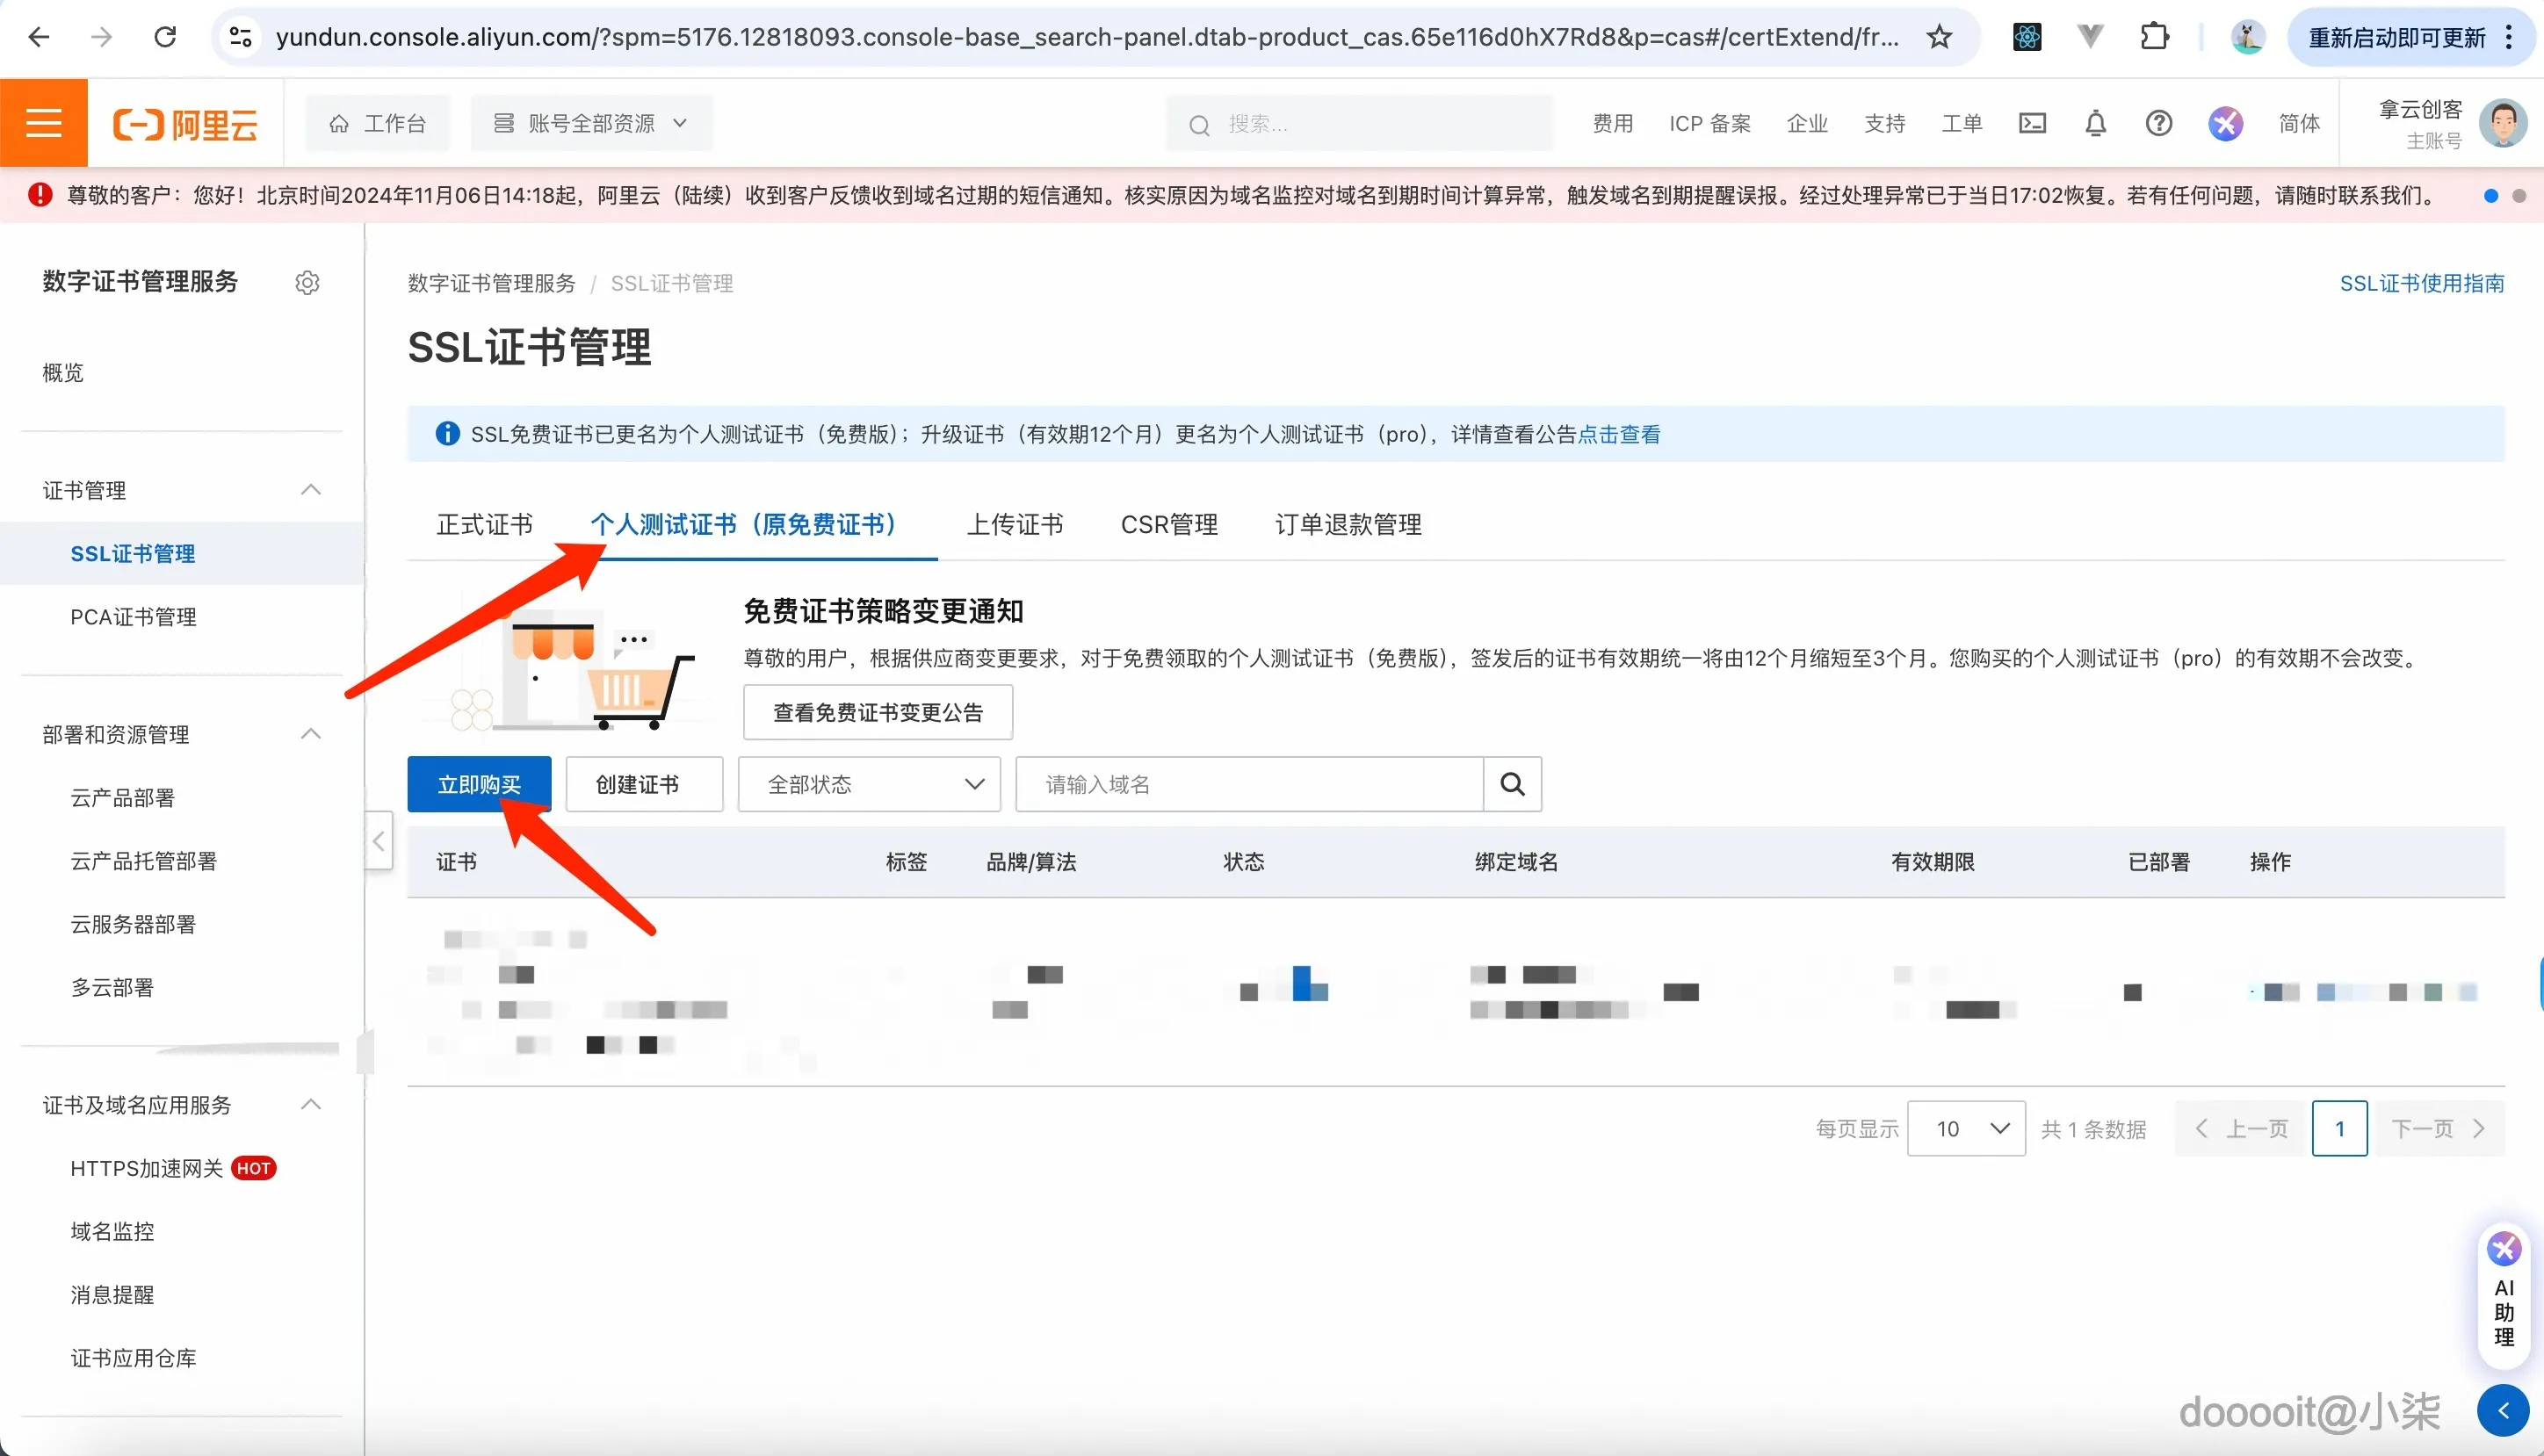This screenshot has height=1456, width=2544.
Task: Open the Cloud Shell terminal icon
Action: click(x=2032, y=122)
